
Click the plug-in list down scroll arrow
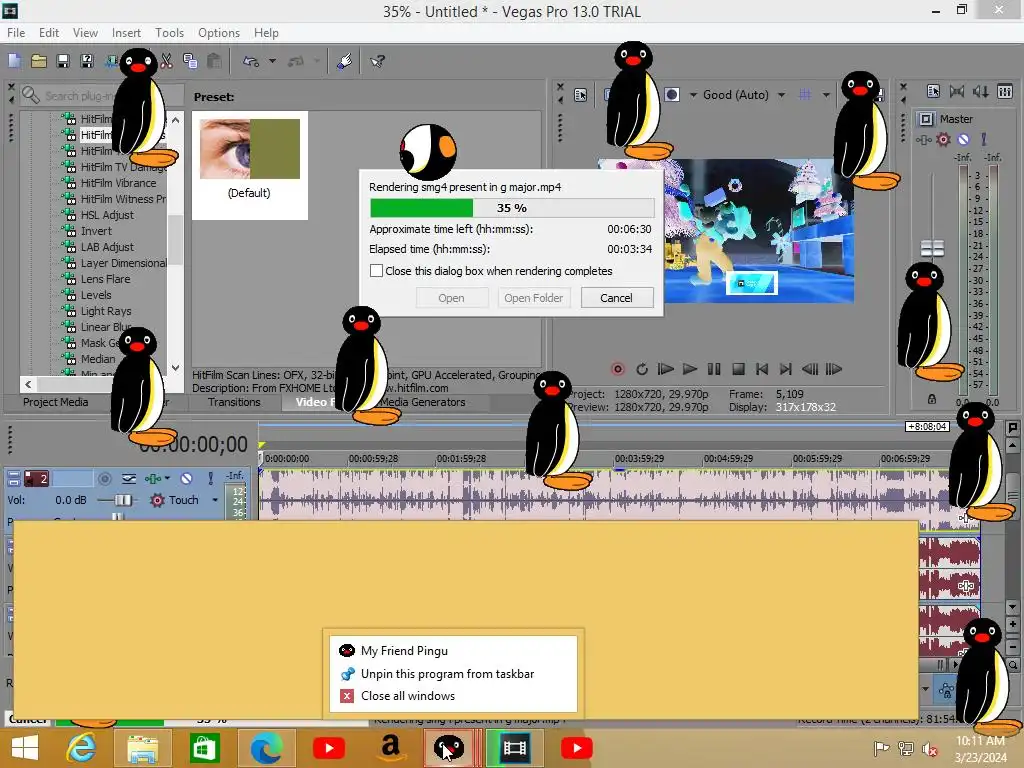click(x=175, y=368)
